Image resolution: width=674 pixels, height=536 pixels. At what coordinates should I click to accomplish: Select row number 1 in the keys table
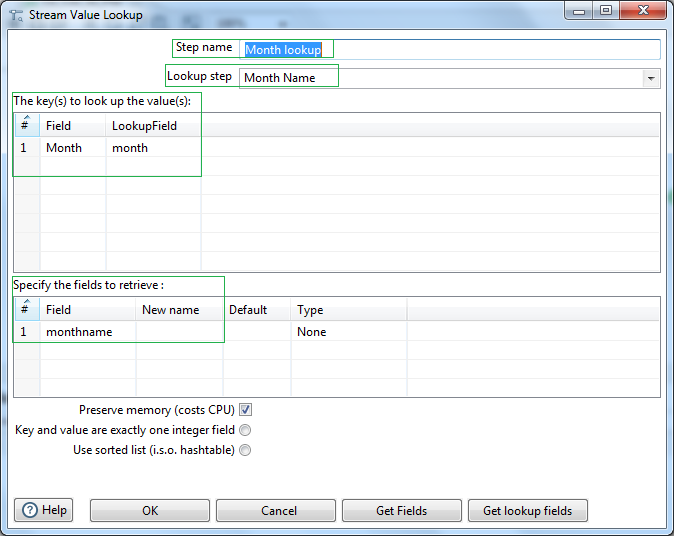click(27, 147)
